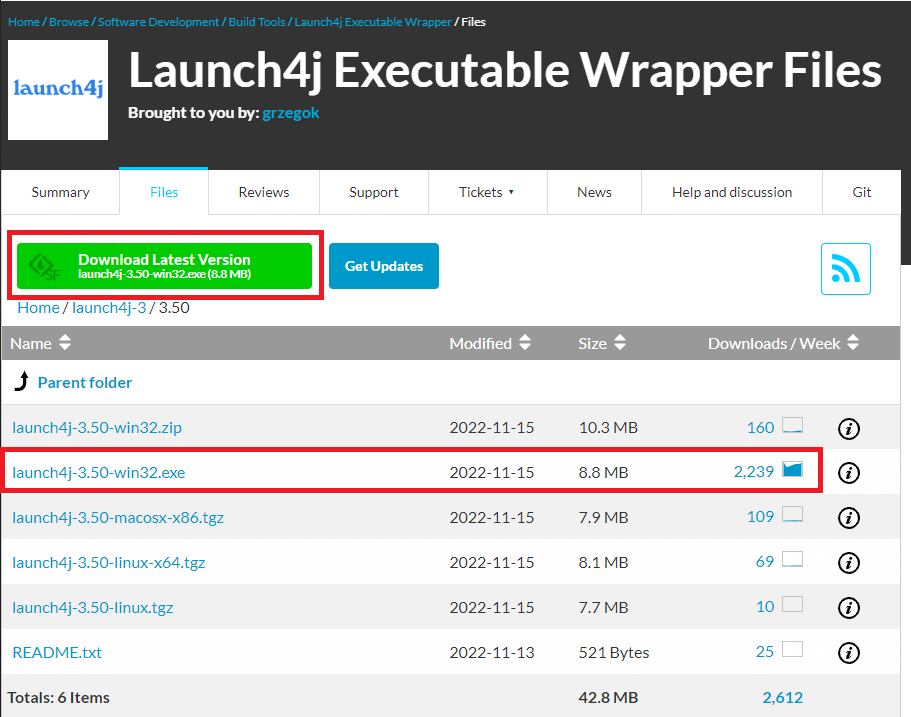Click 2,239 weekly downloads count
The image size is (911, 717).
coord(754,472)
